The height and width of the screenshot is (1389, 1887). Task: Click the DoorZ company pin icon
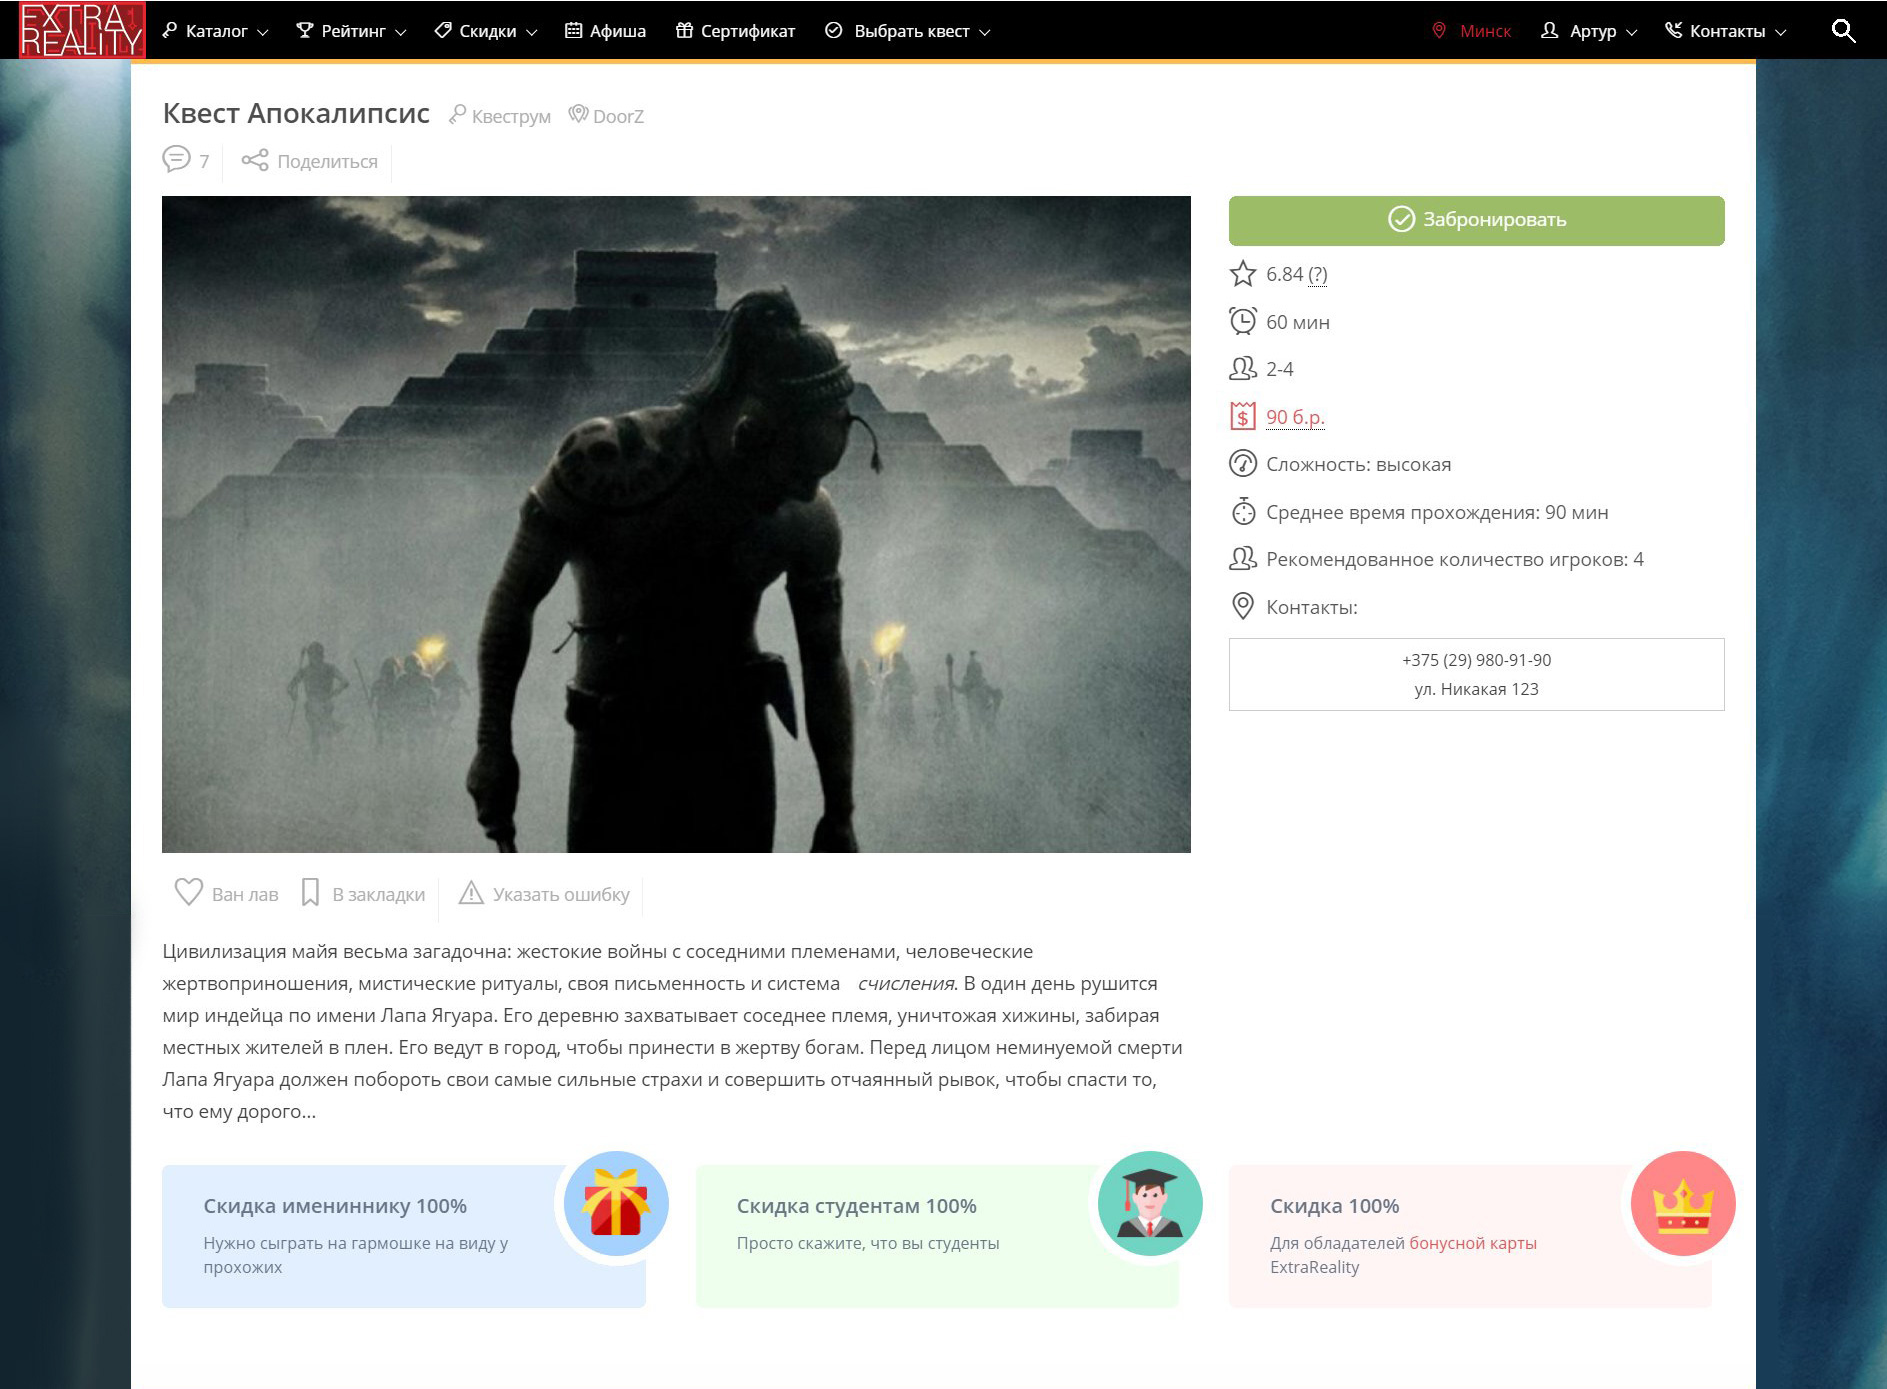[x=578, y=114]
